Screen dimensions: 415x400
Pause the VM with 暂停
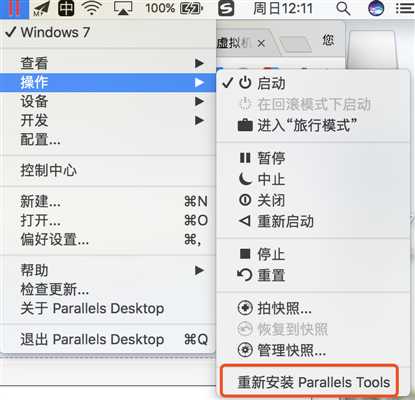313,158
